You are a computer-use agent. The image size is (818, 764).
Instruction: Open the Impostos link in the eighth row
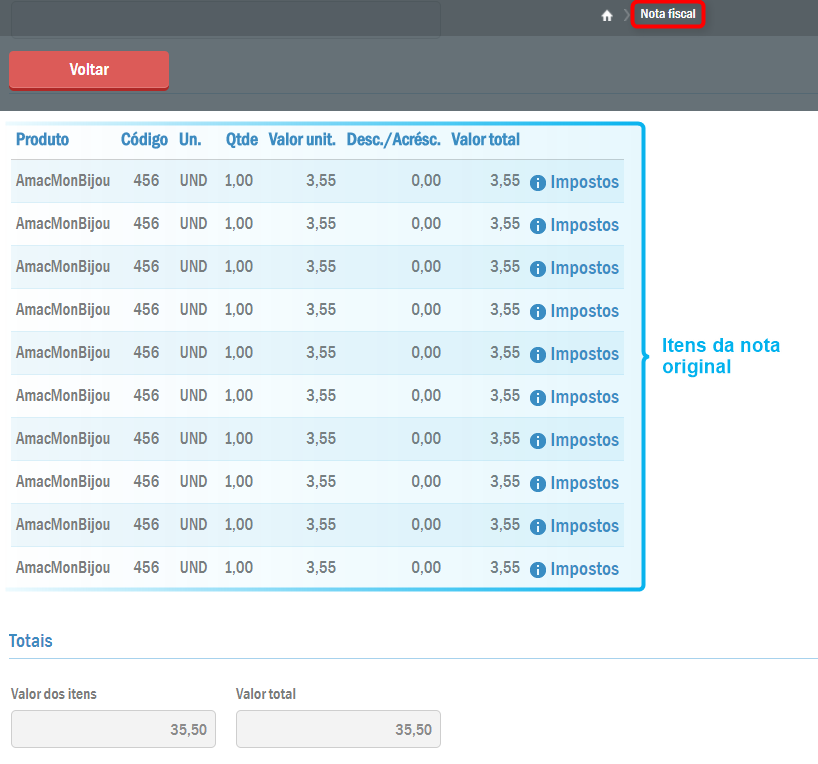click(584, 483)
